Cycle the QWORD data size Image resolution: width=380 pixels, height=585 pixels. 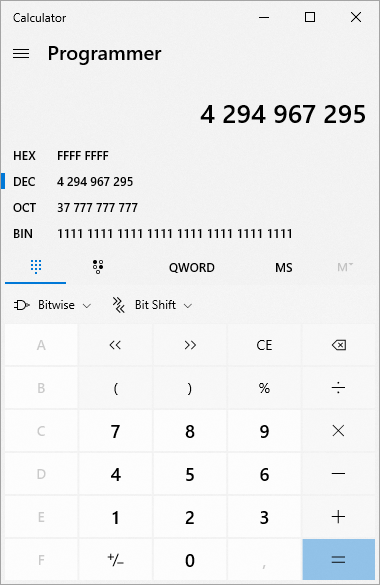[191, 268]
